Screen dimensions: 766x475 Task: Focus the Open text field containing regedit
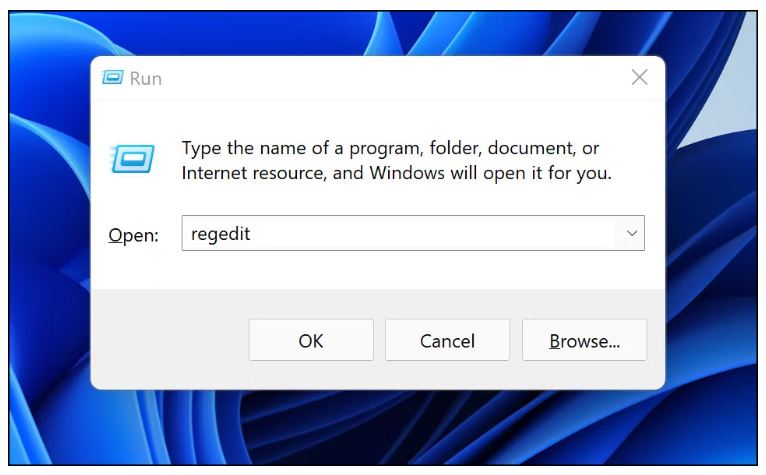pos(413,233)
